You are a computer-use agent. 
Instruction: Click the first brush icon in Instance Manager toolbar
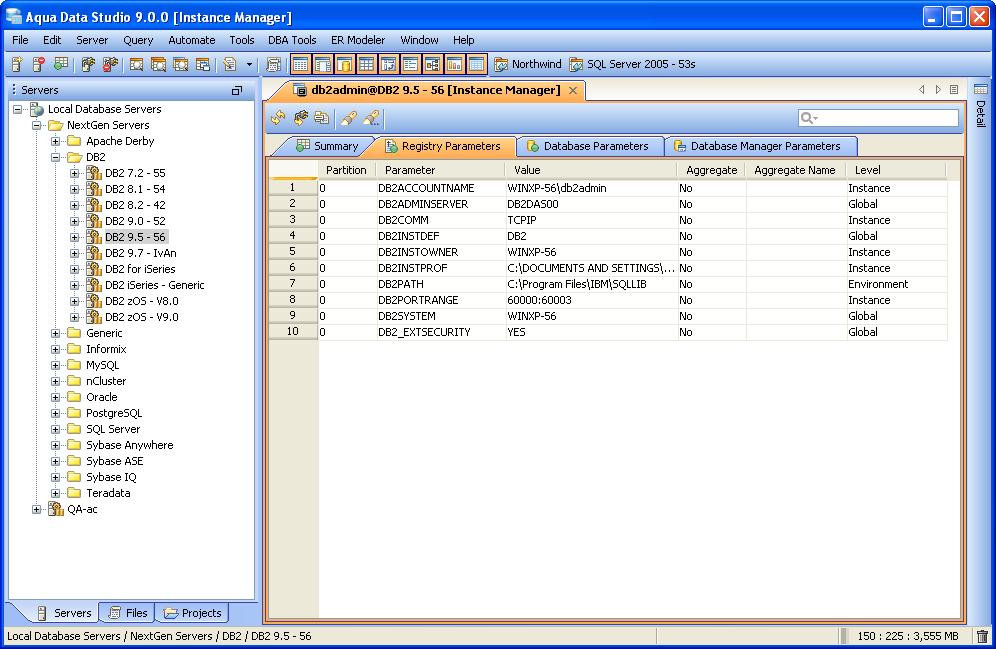pos(348,117)
